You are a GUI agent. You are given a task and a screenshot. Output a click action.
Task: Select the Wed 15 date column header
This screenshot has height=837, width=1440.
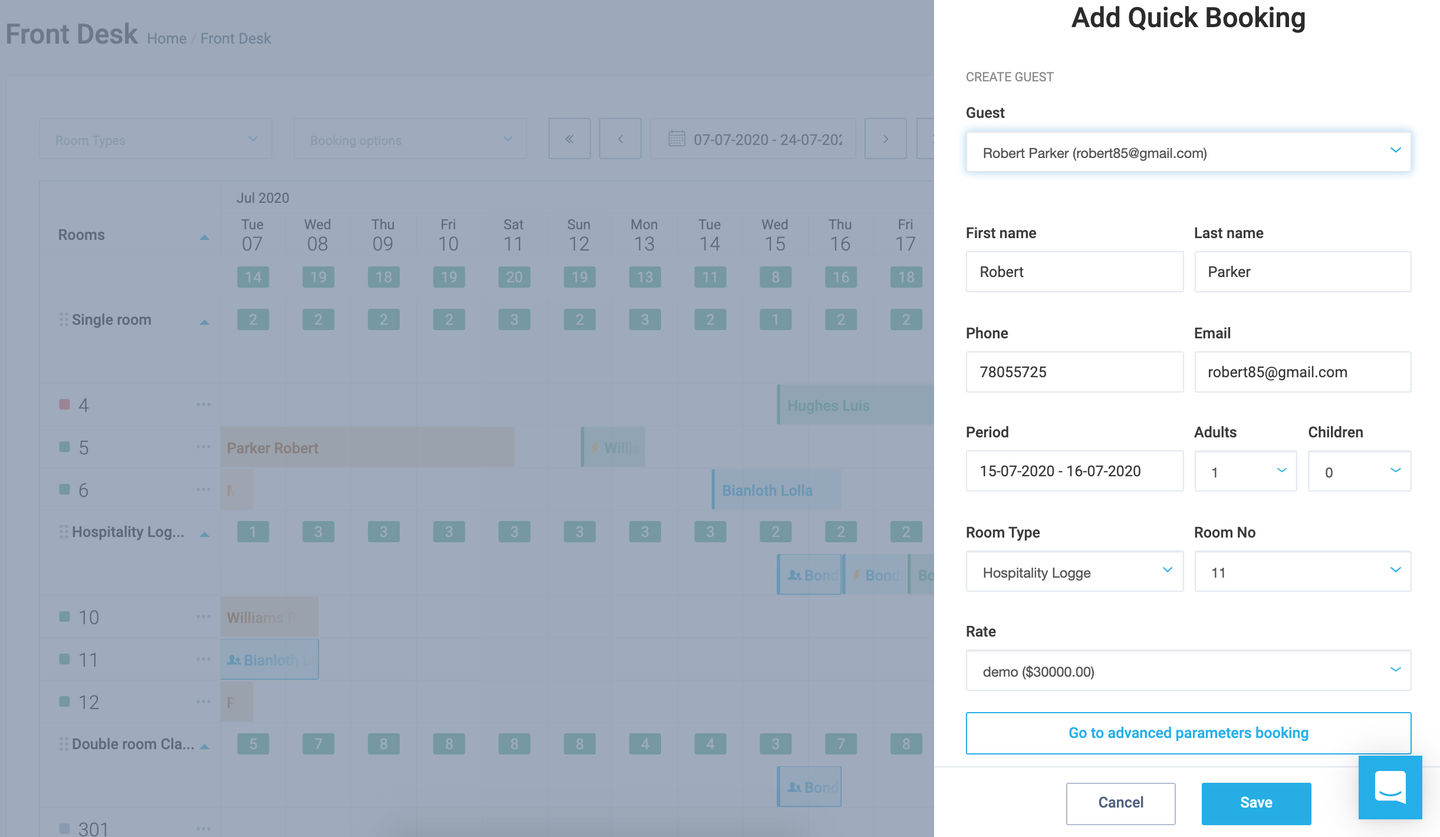click(775, 235)
